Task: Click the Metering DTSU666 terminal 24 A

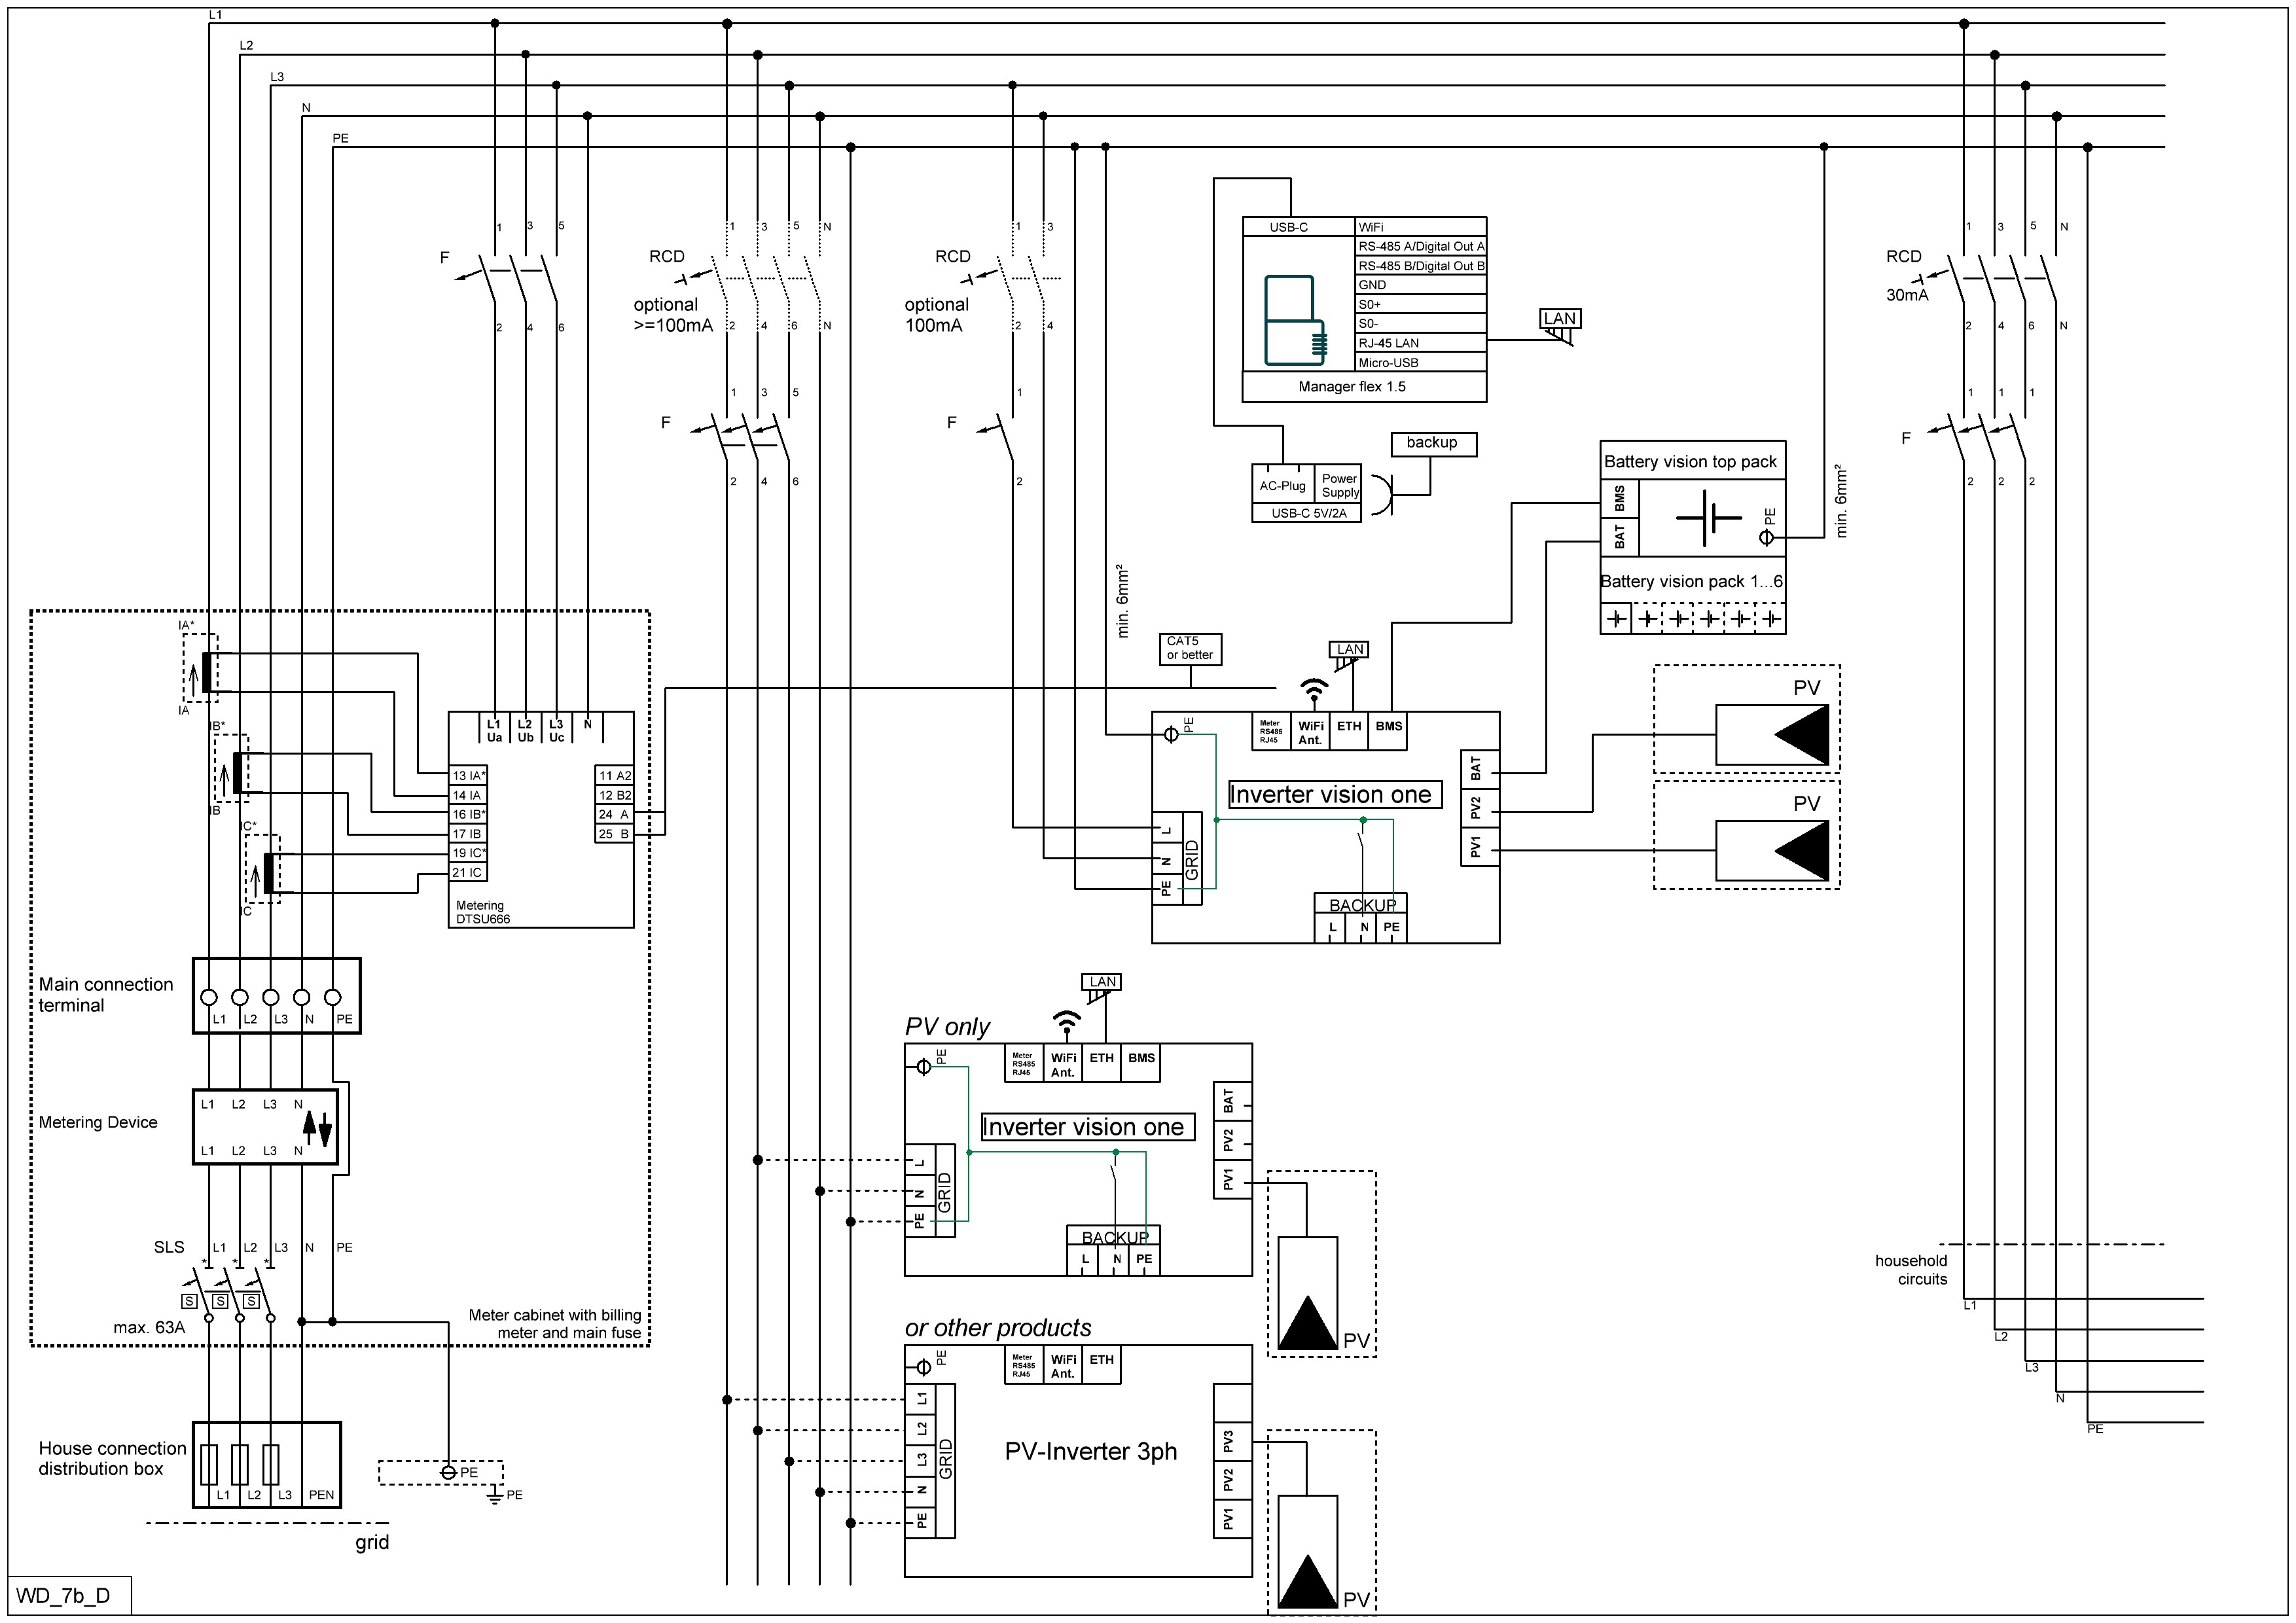Action: [x=614, y=814]
